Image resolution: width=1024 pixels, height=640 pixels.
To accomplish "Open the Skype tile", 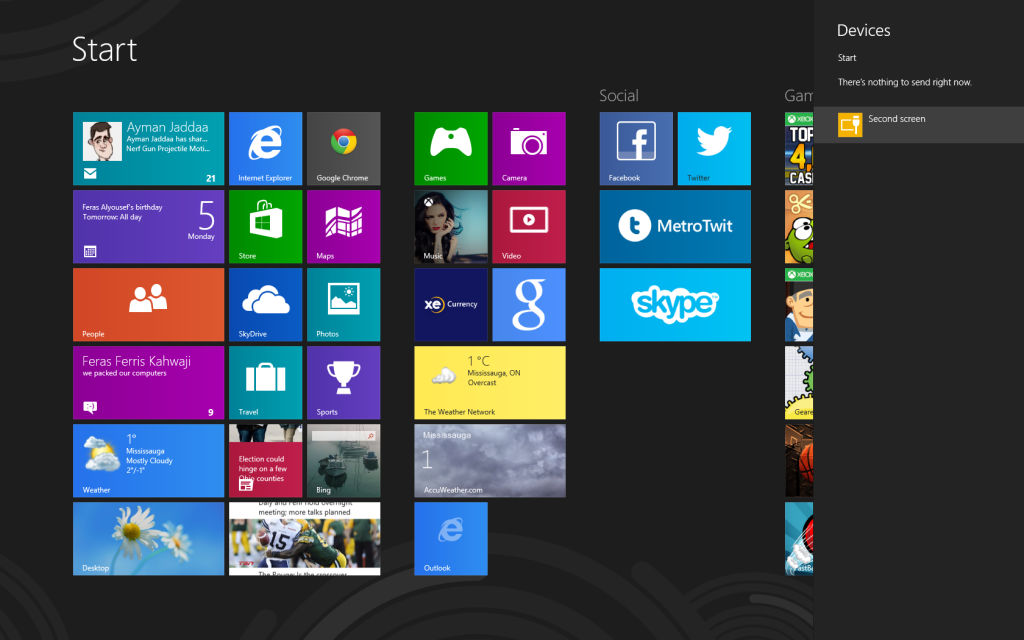I will tap(675, 304).
